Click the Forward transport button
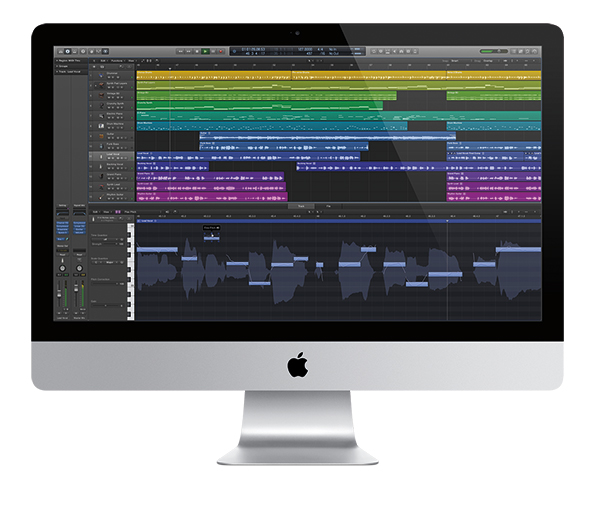Screen dimensions: 600x512 [x=189, y=51]
